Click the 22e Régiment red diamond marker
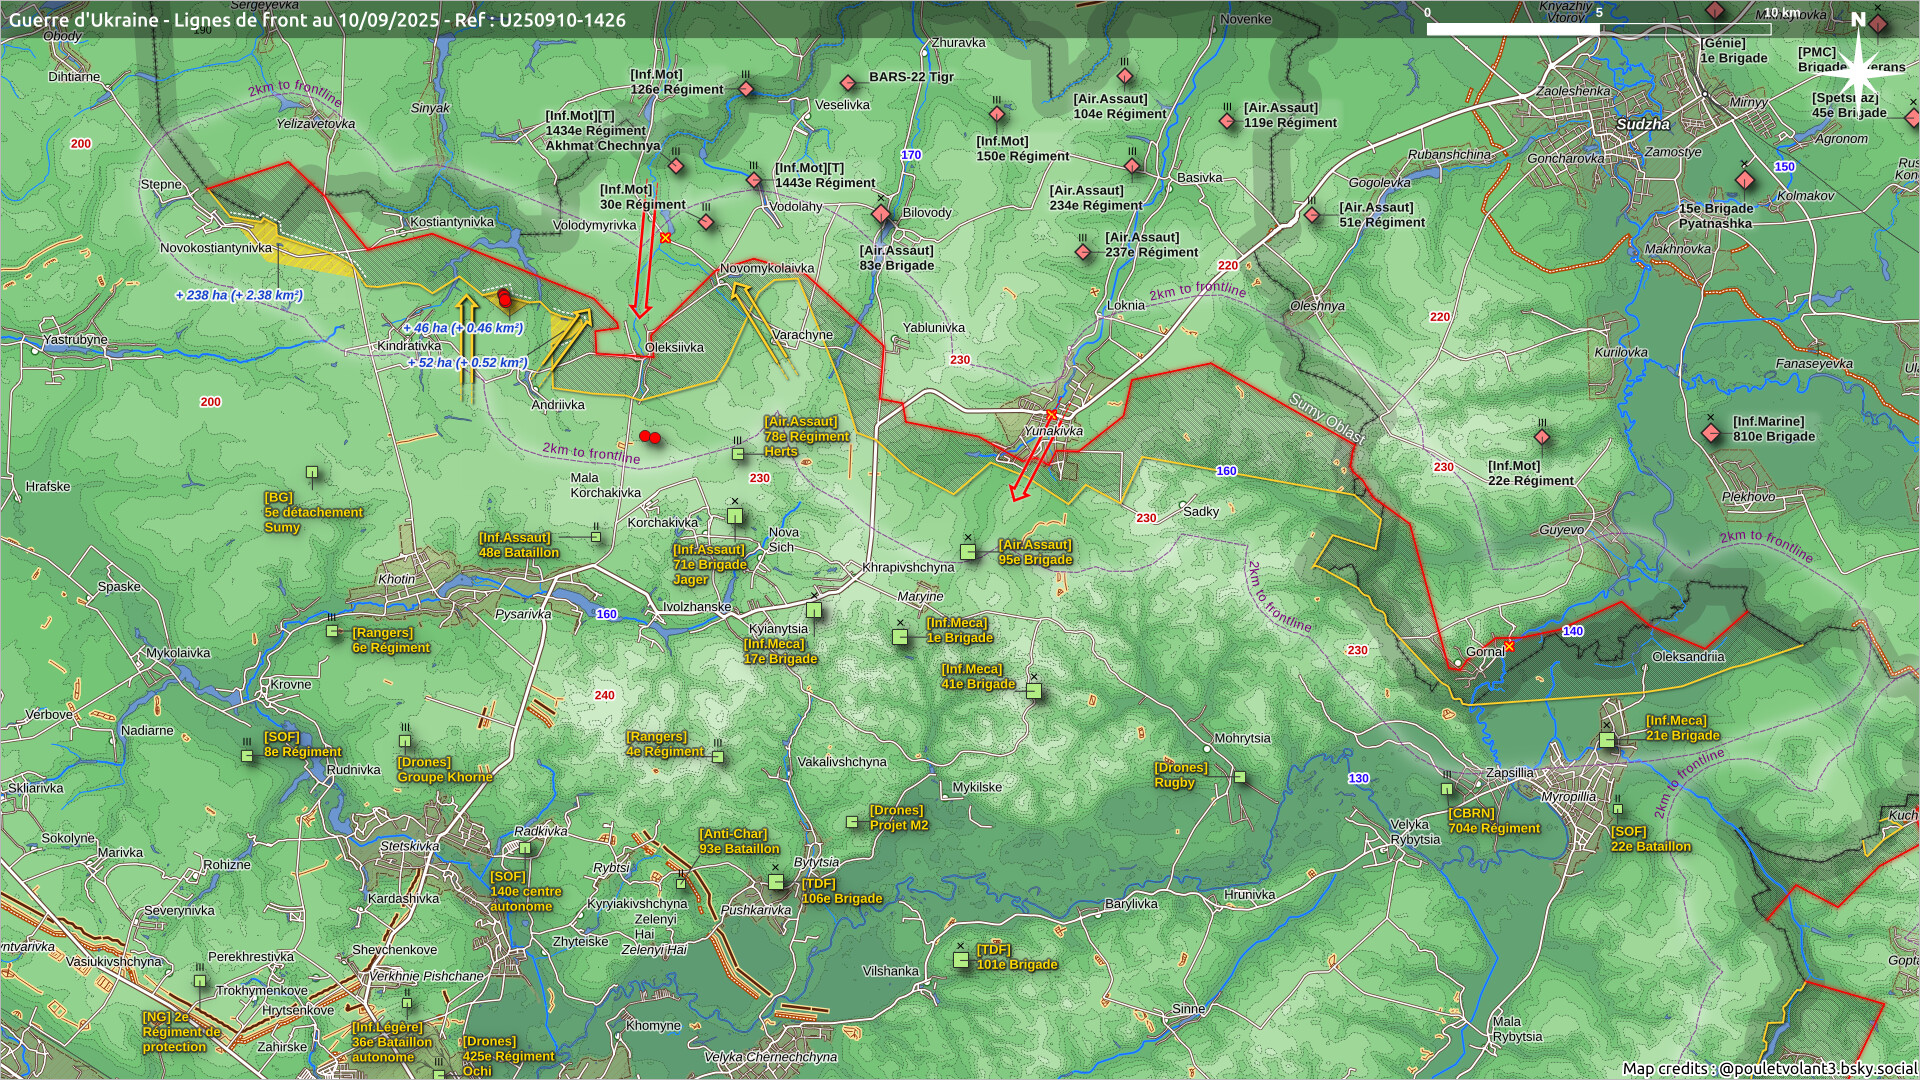The height and width of the screenshot is (1080, 1920). point(1541,437)
